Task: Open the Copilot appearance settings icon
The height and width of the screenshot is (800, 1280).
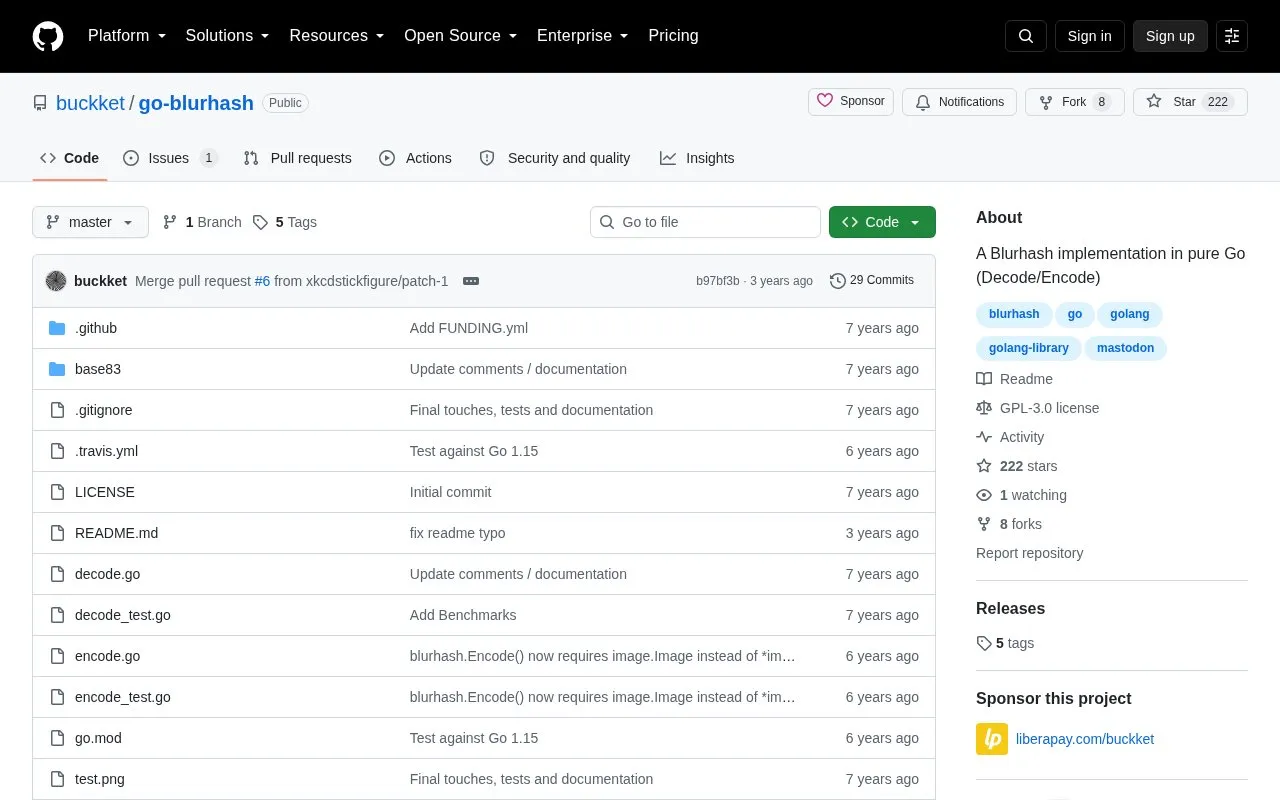Action: pos(1232,36)
